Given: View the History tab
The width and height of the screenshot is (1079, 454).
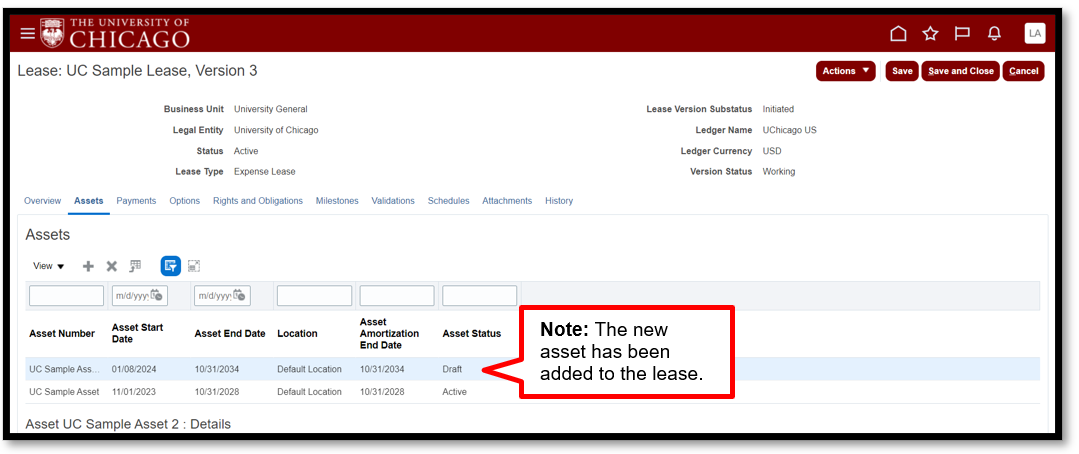Looking at the screenshot, I should [x=559, y=201].
